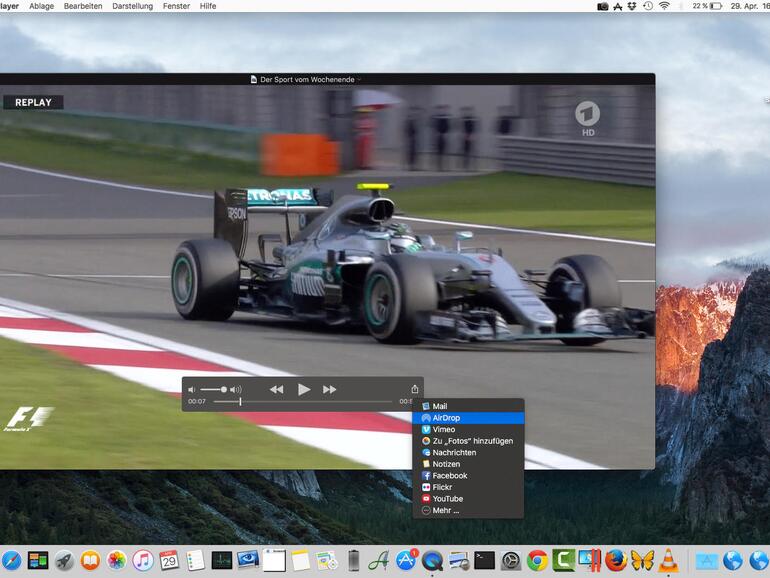
Task: Mute audio using the low-volume speaker icon
Action: pyautogui.click(x=192, y=390)
